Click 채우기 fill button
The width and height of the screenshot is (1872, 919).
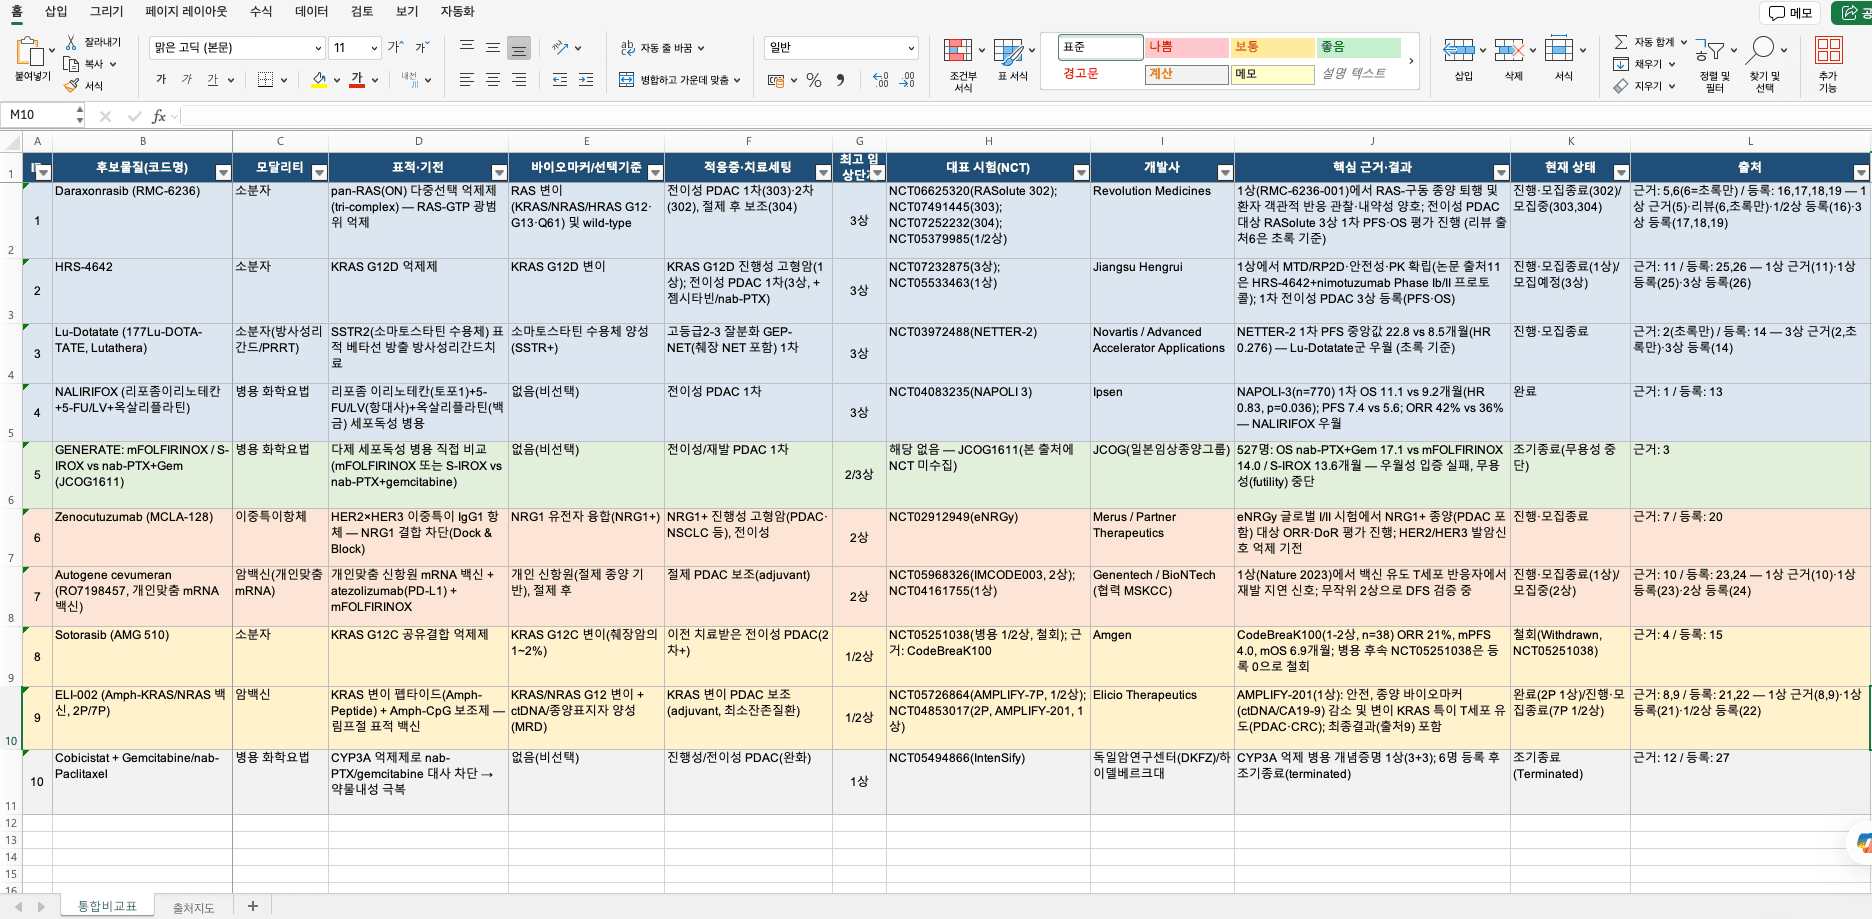[x=1642, y=64]
